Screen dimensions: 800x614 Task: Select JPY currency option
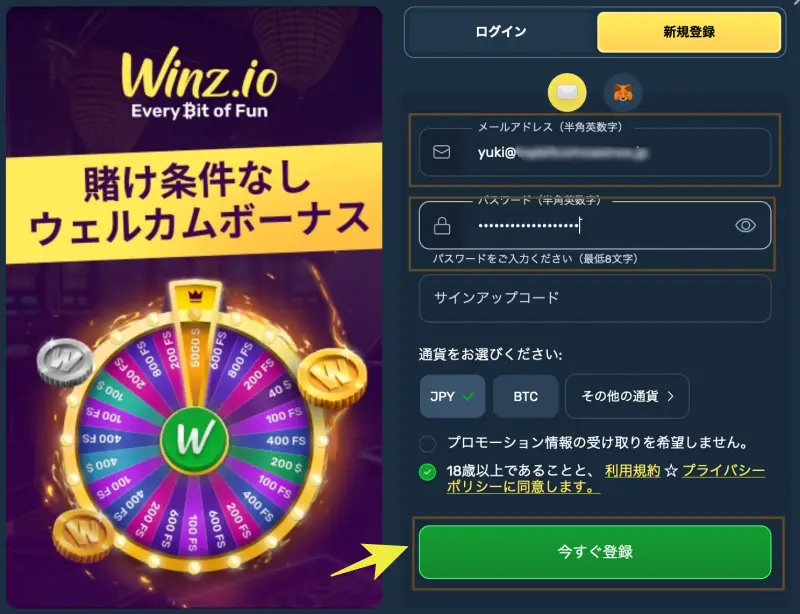[x=453, y=396]
